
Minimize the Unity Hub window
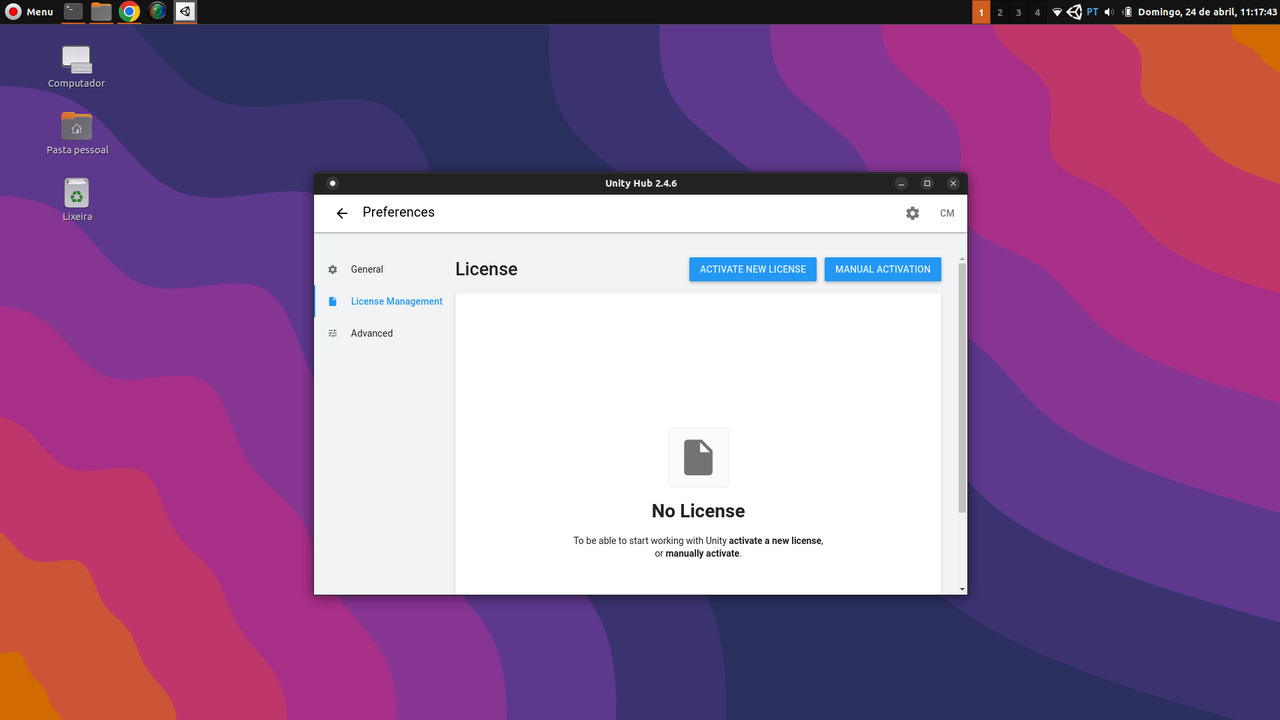[x=901, y=183]
